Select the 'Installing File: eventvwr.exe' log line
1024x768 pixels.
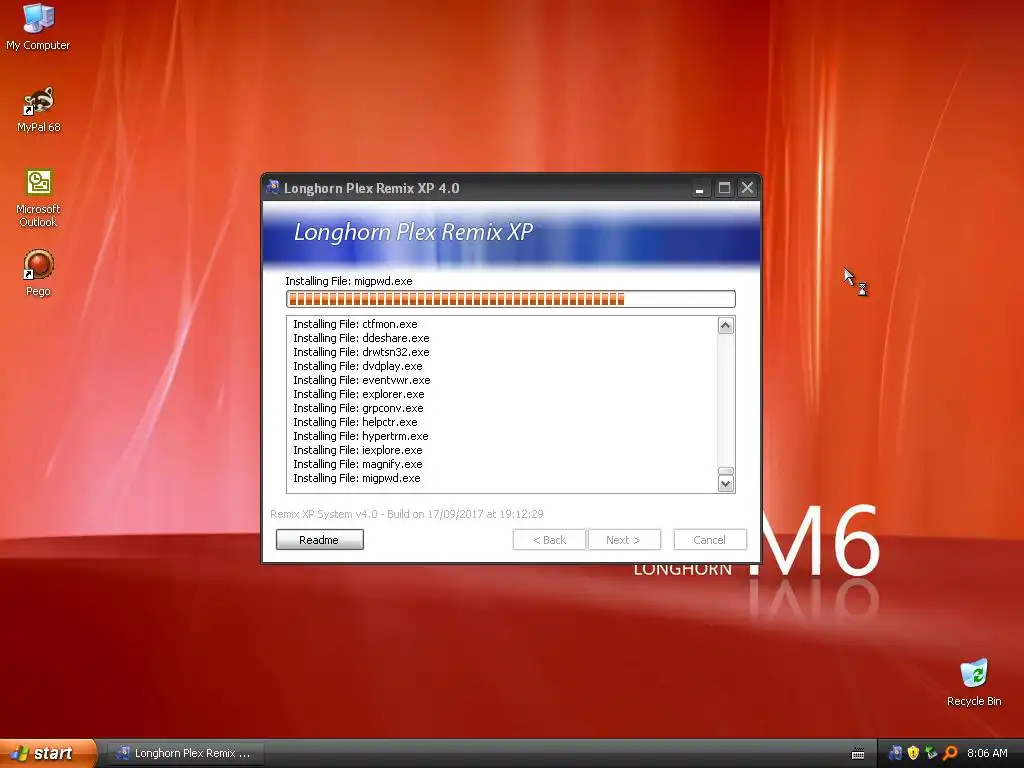point(362,380)
